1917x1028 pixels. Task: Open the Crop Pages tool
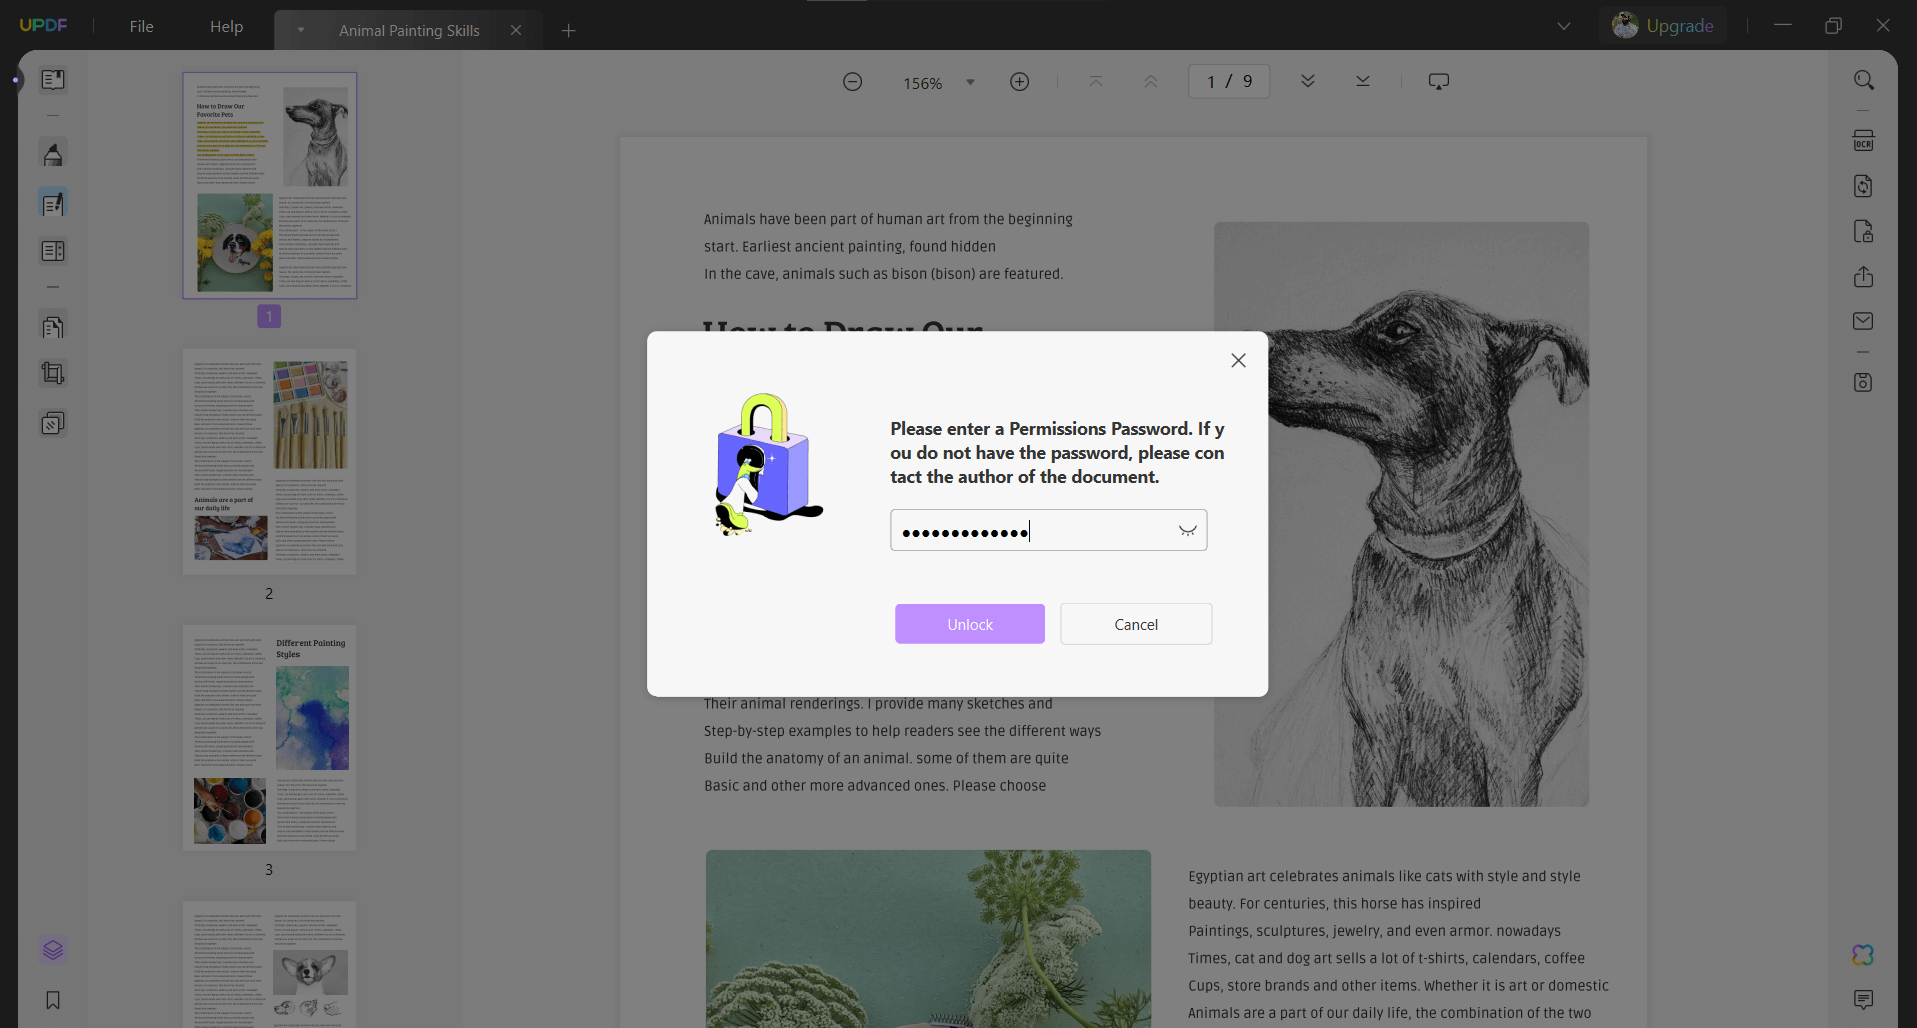[x=53, y=373]
